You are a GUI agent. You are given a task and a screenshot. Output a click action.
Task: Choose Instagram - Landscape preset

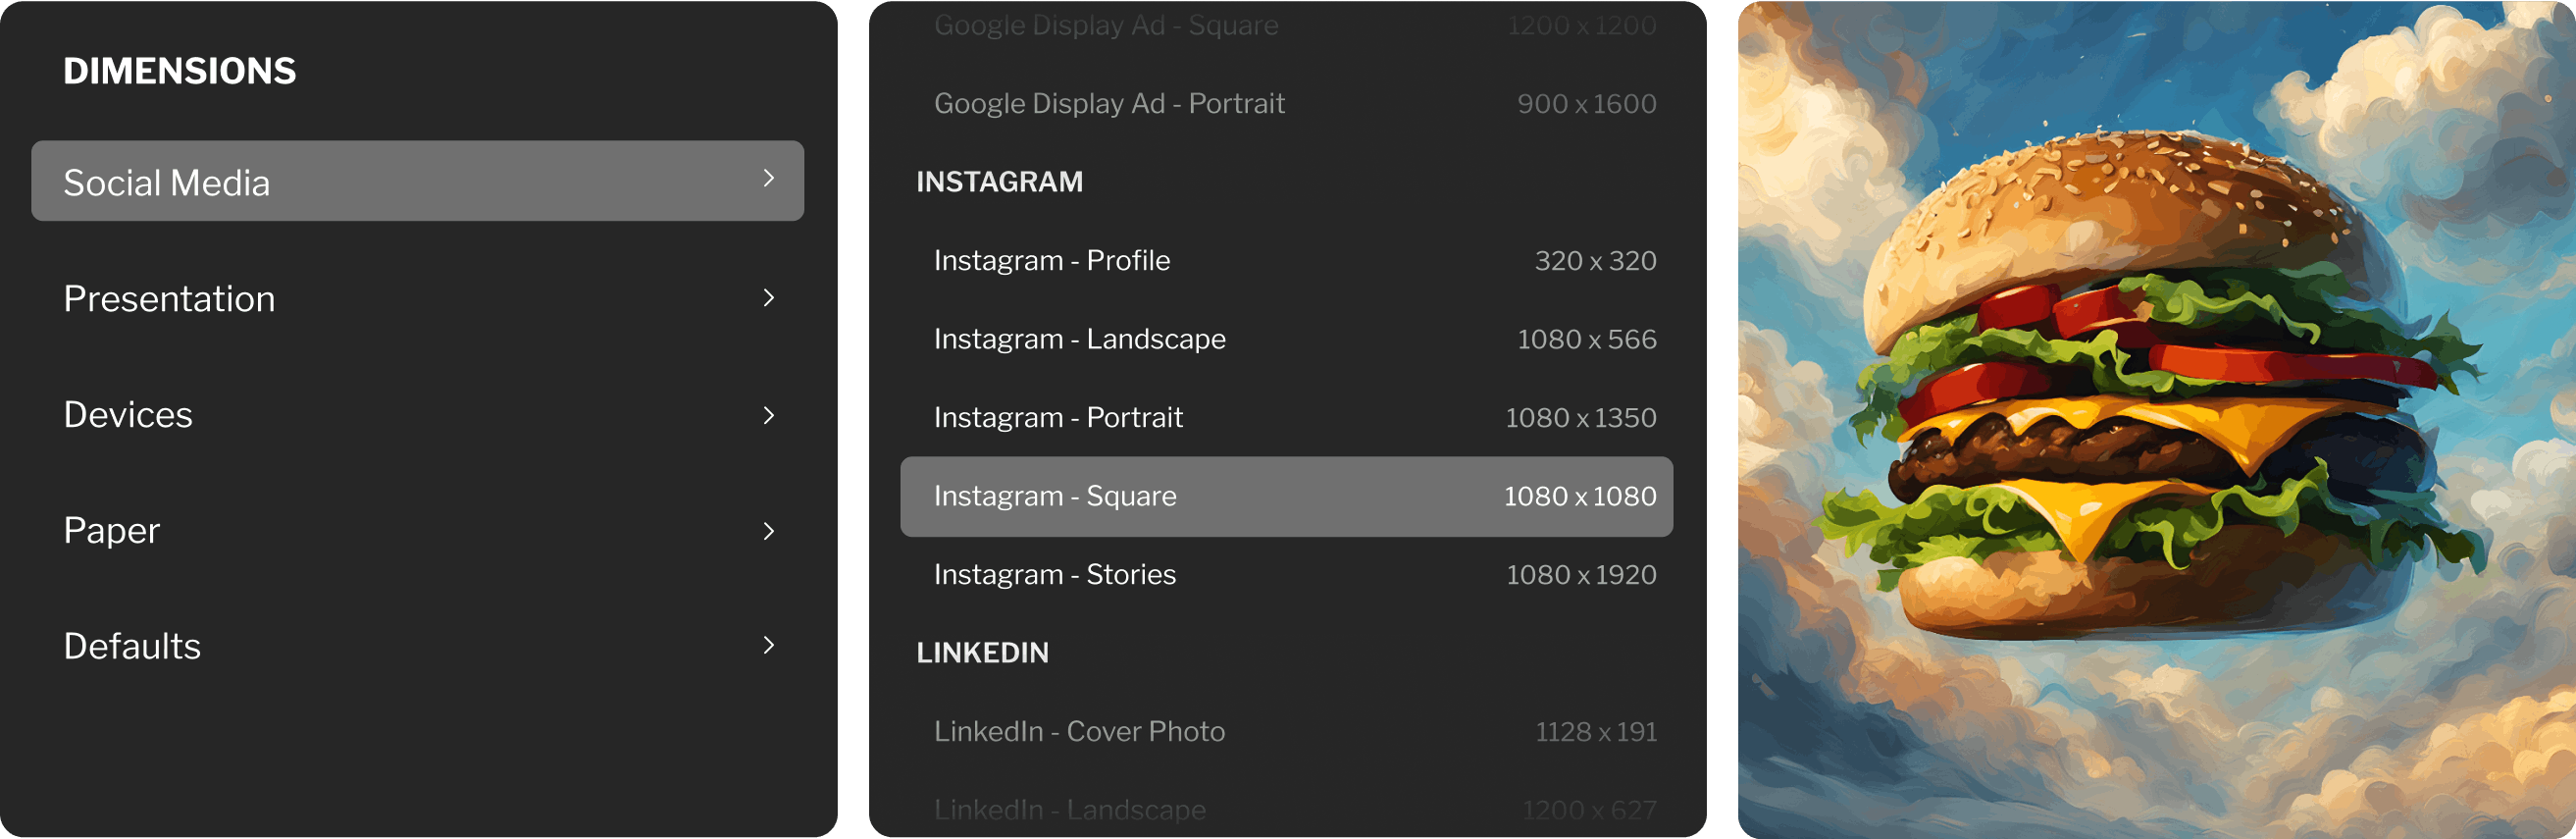[1286, 340]
